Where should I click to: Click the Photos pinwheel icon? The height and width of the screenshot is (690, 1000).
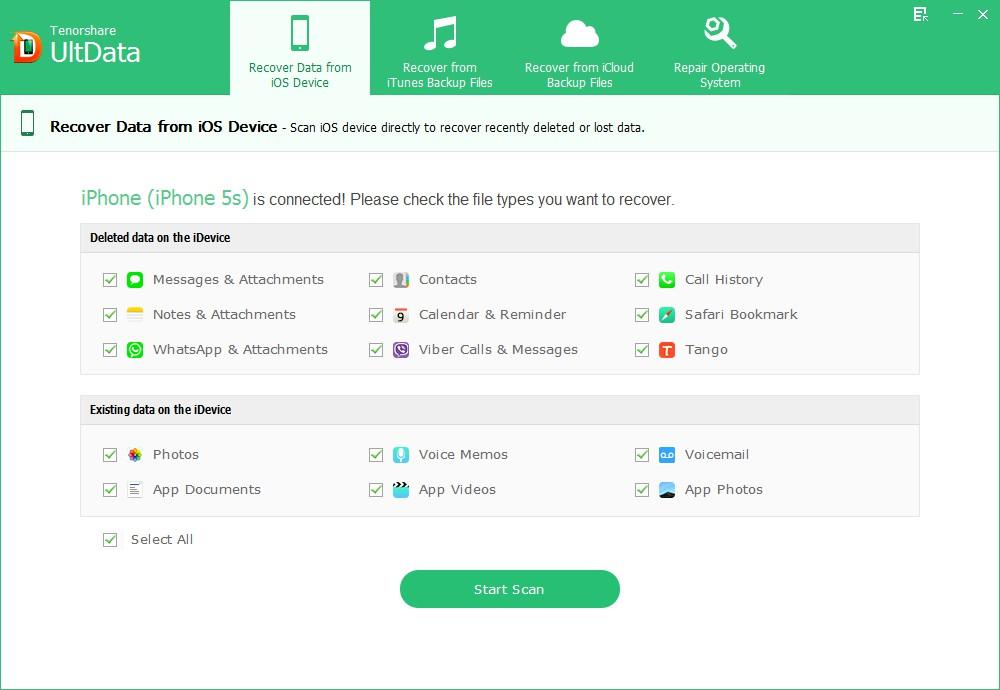coord(135,454)
